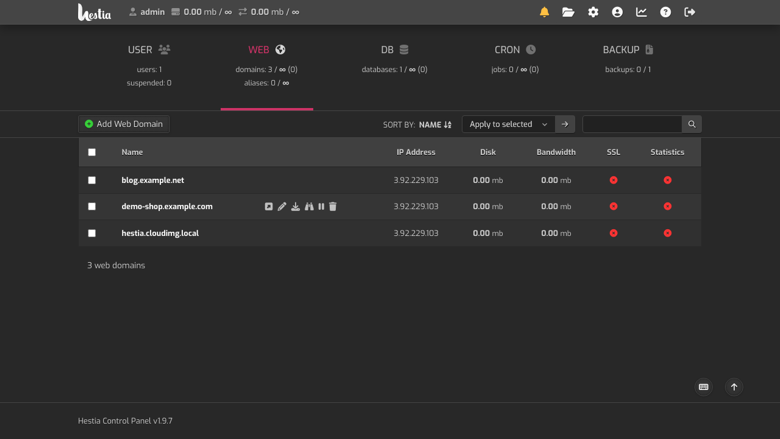Click the IP Address column header

416,152
